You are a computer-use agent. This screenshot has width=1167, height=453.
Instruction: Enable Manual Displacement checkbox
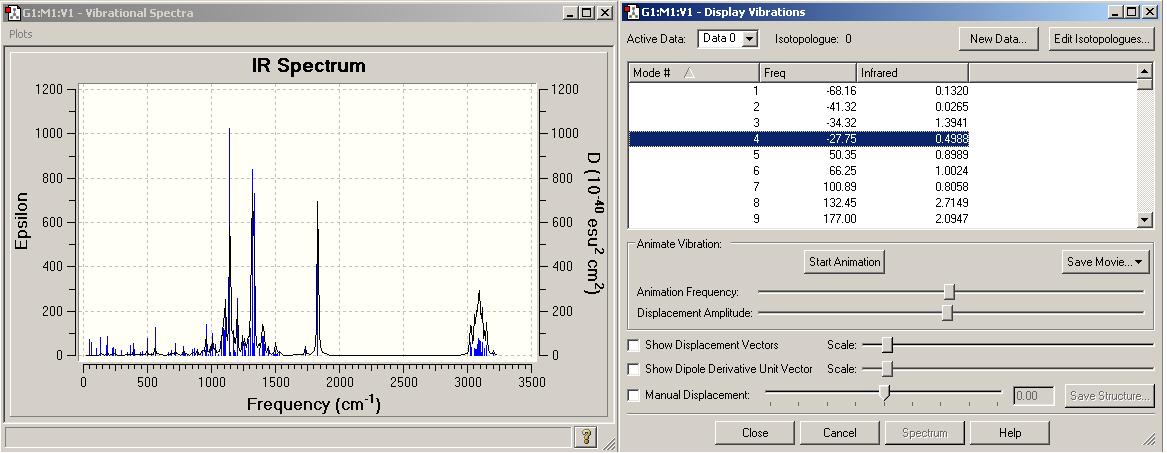(633, 396)
